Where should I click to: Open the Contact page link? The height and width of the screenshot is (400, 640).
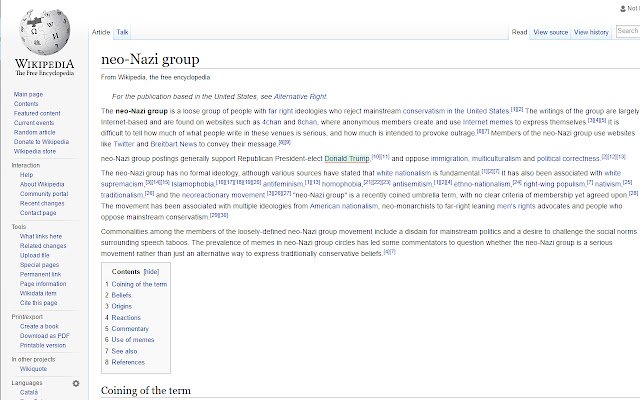click(38, 213)
